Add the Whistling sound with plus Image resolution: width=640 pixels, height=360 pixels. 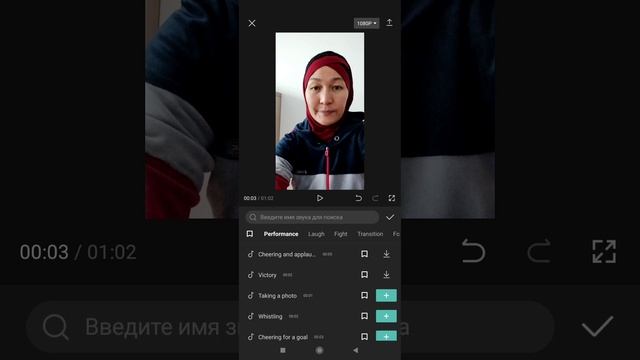click(386, 316)
